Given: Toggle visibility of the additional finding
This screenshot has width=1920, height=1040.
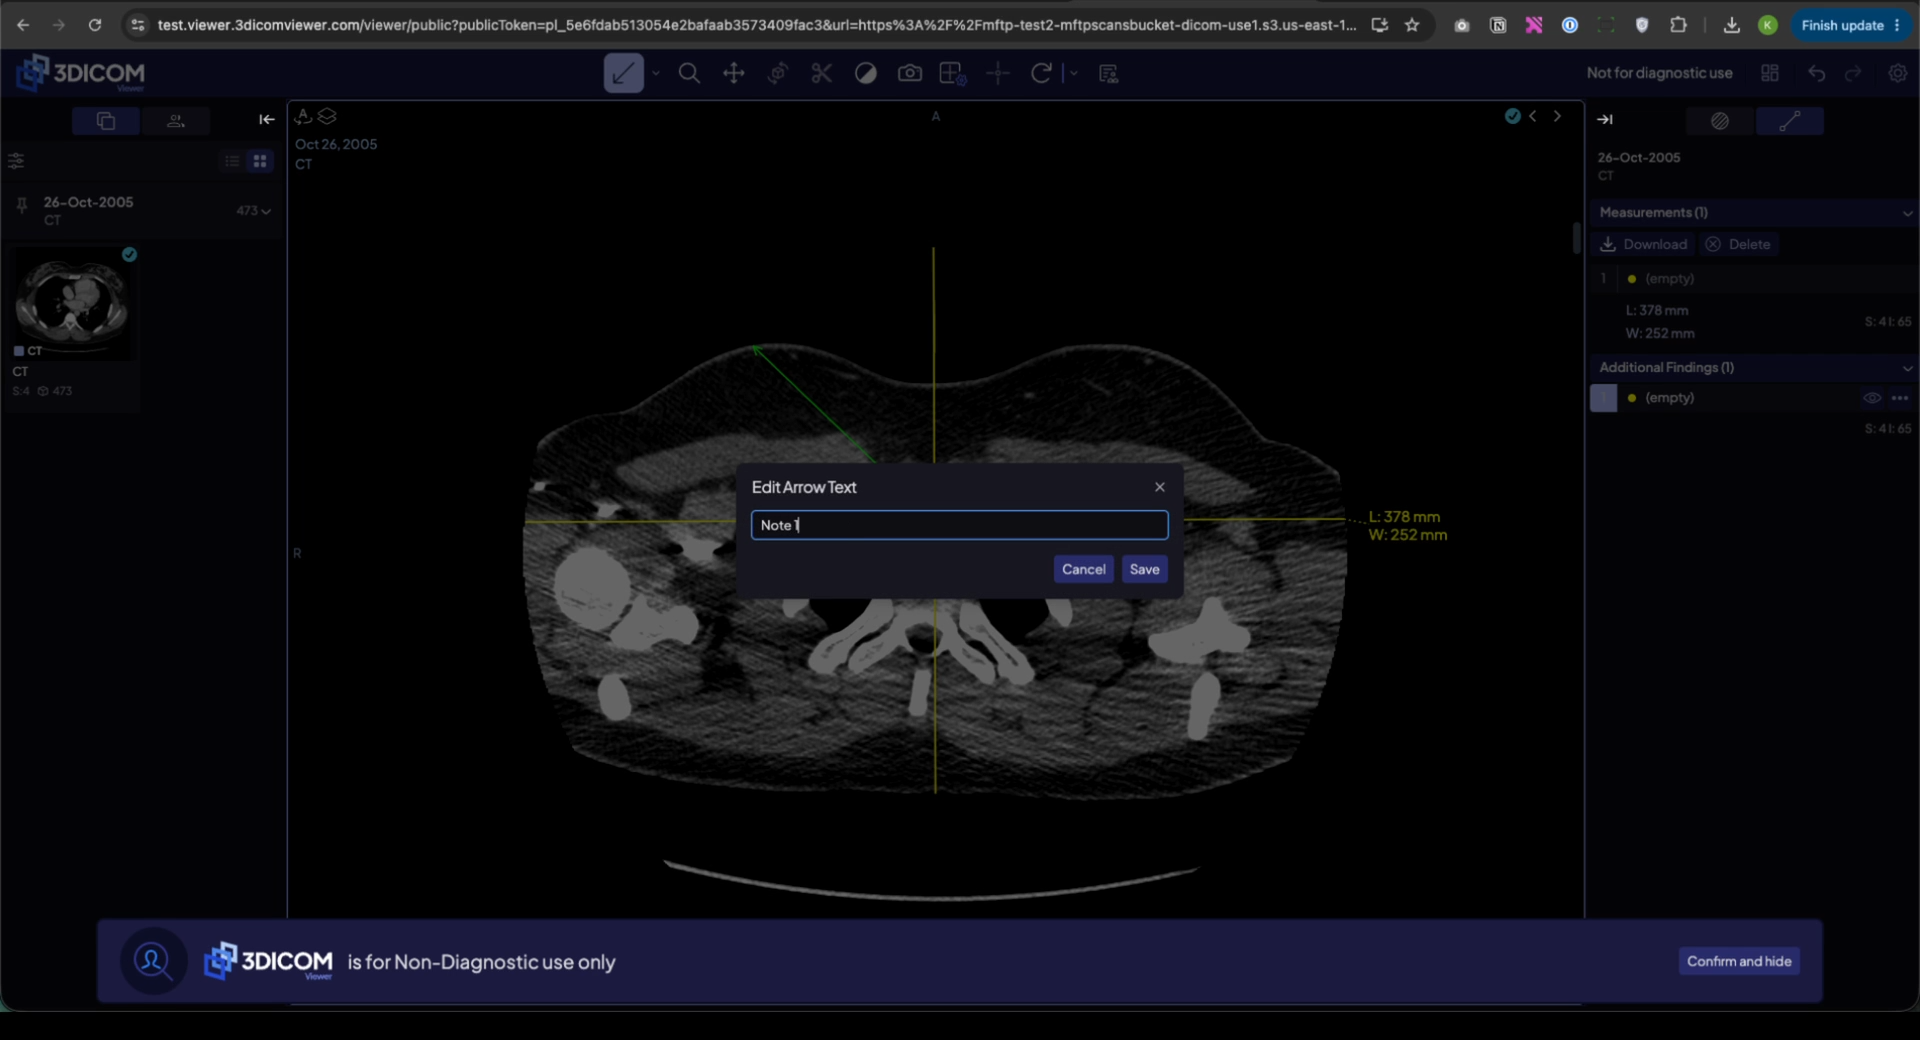Looking at the screenshot, I should [1872, 398].
